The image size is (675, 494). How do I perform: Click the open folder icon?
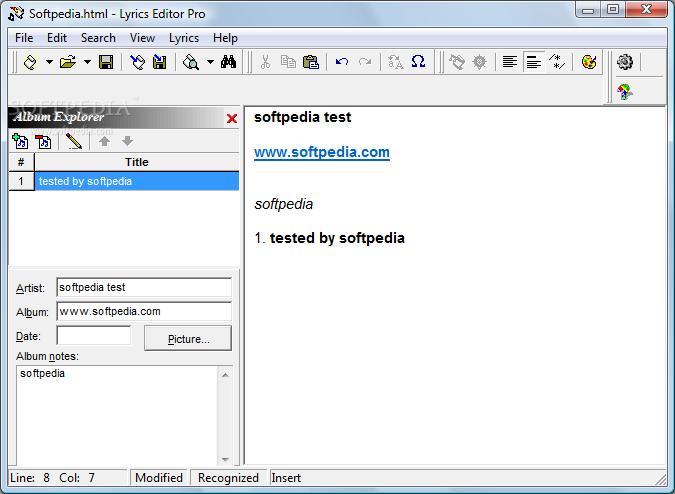[x=68, y=62]
